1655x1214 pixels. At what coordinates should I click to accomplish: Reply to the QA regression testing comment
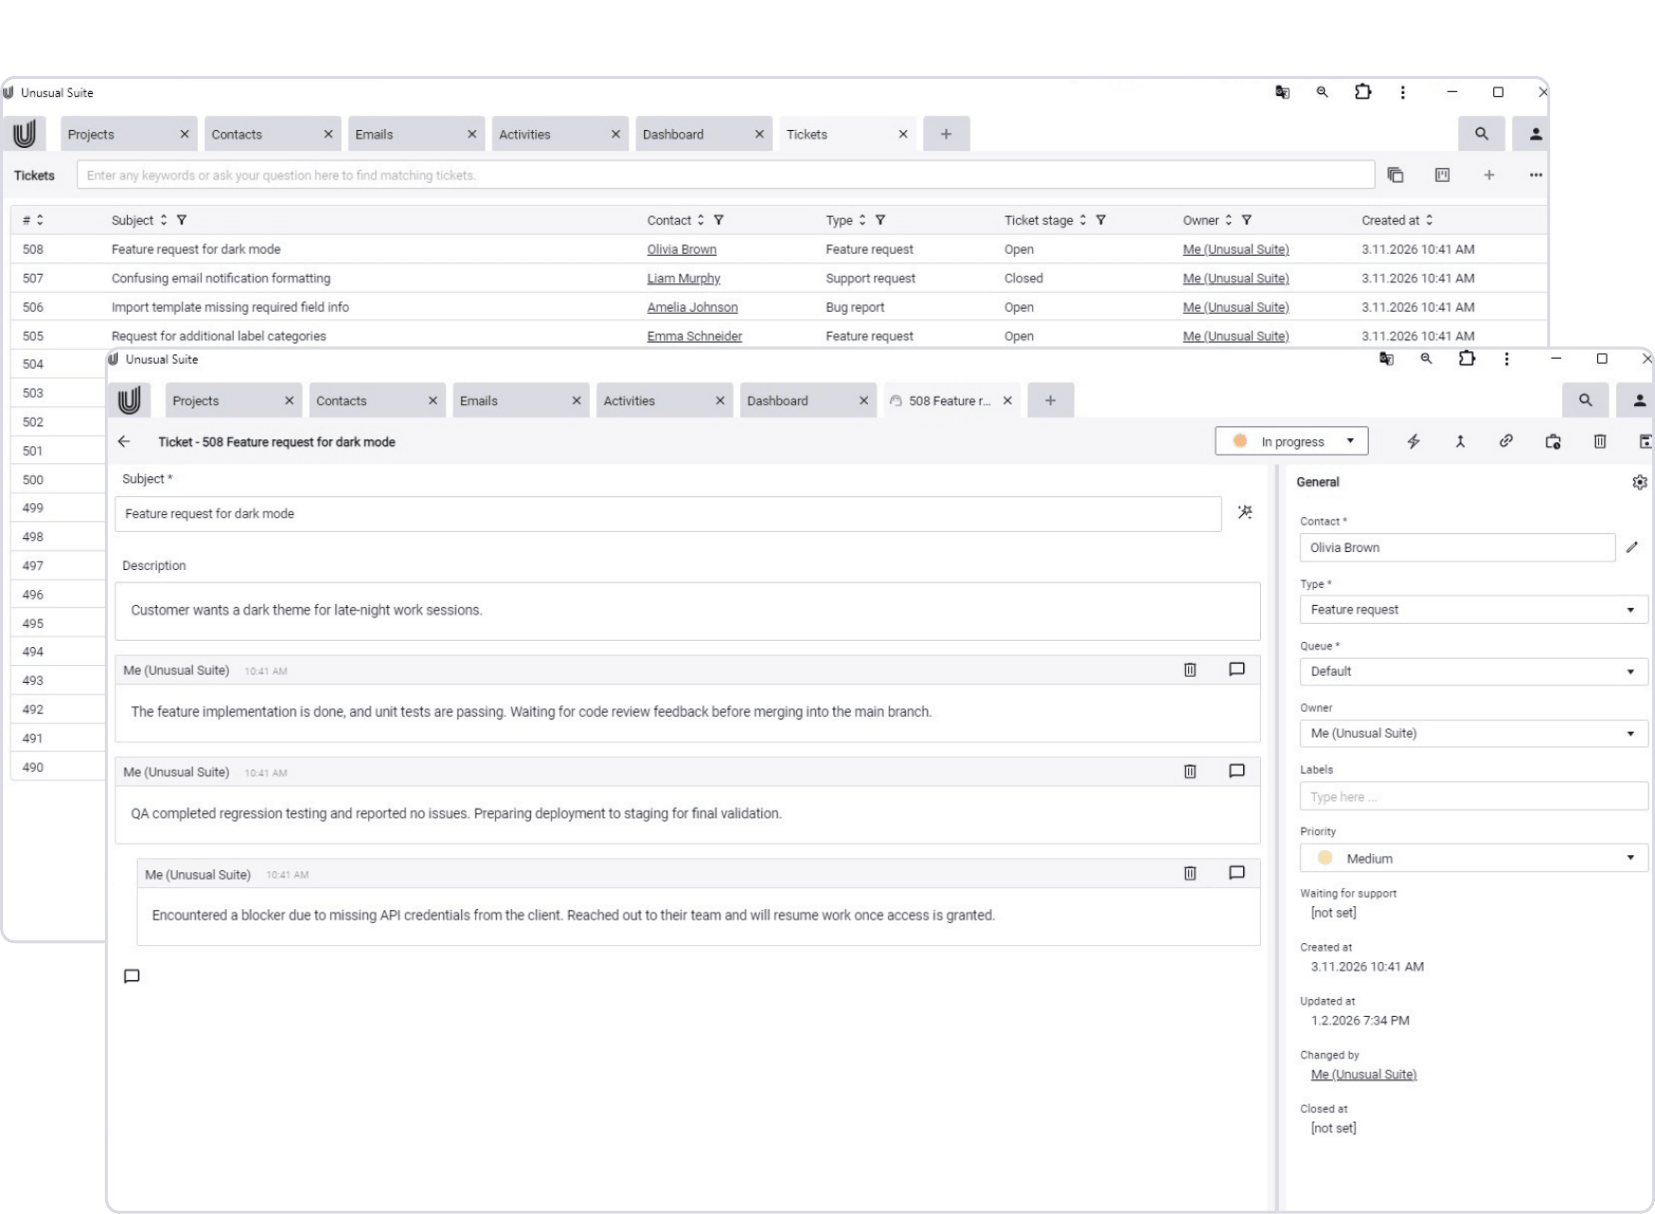[x=1236, y=771]
